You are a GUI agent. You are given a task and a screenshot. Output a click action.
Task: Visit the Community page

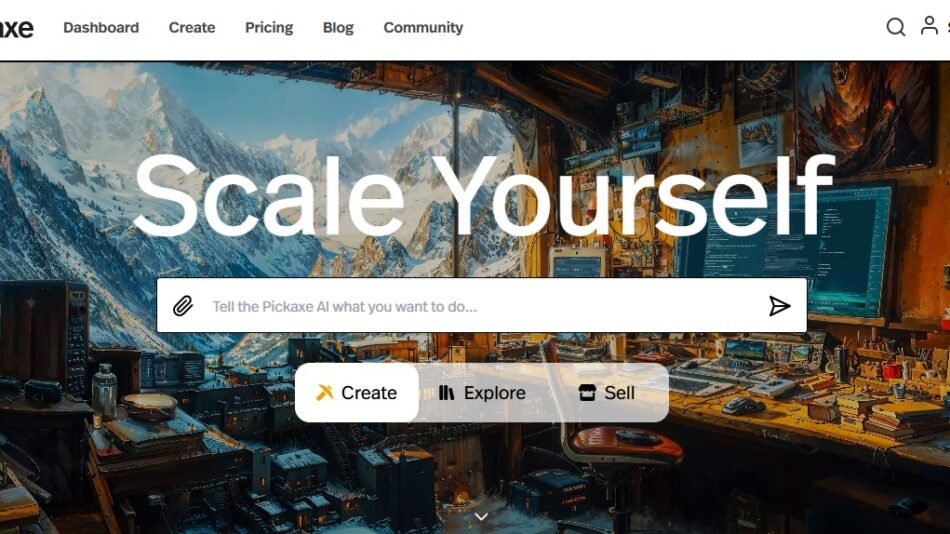[423, 27]
